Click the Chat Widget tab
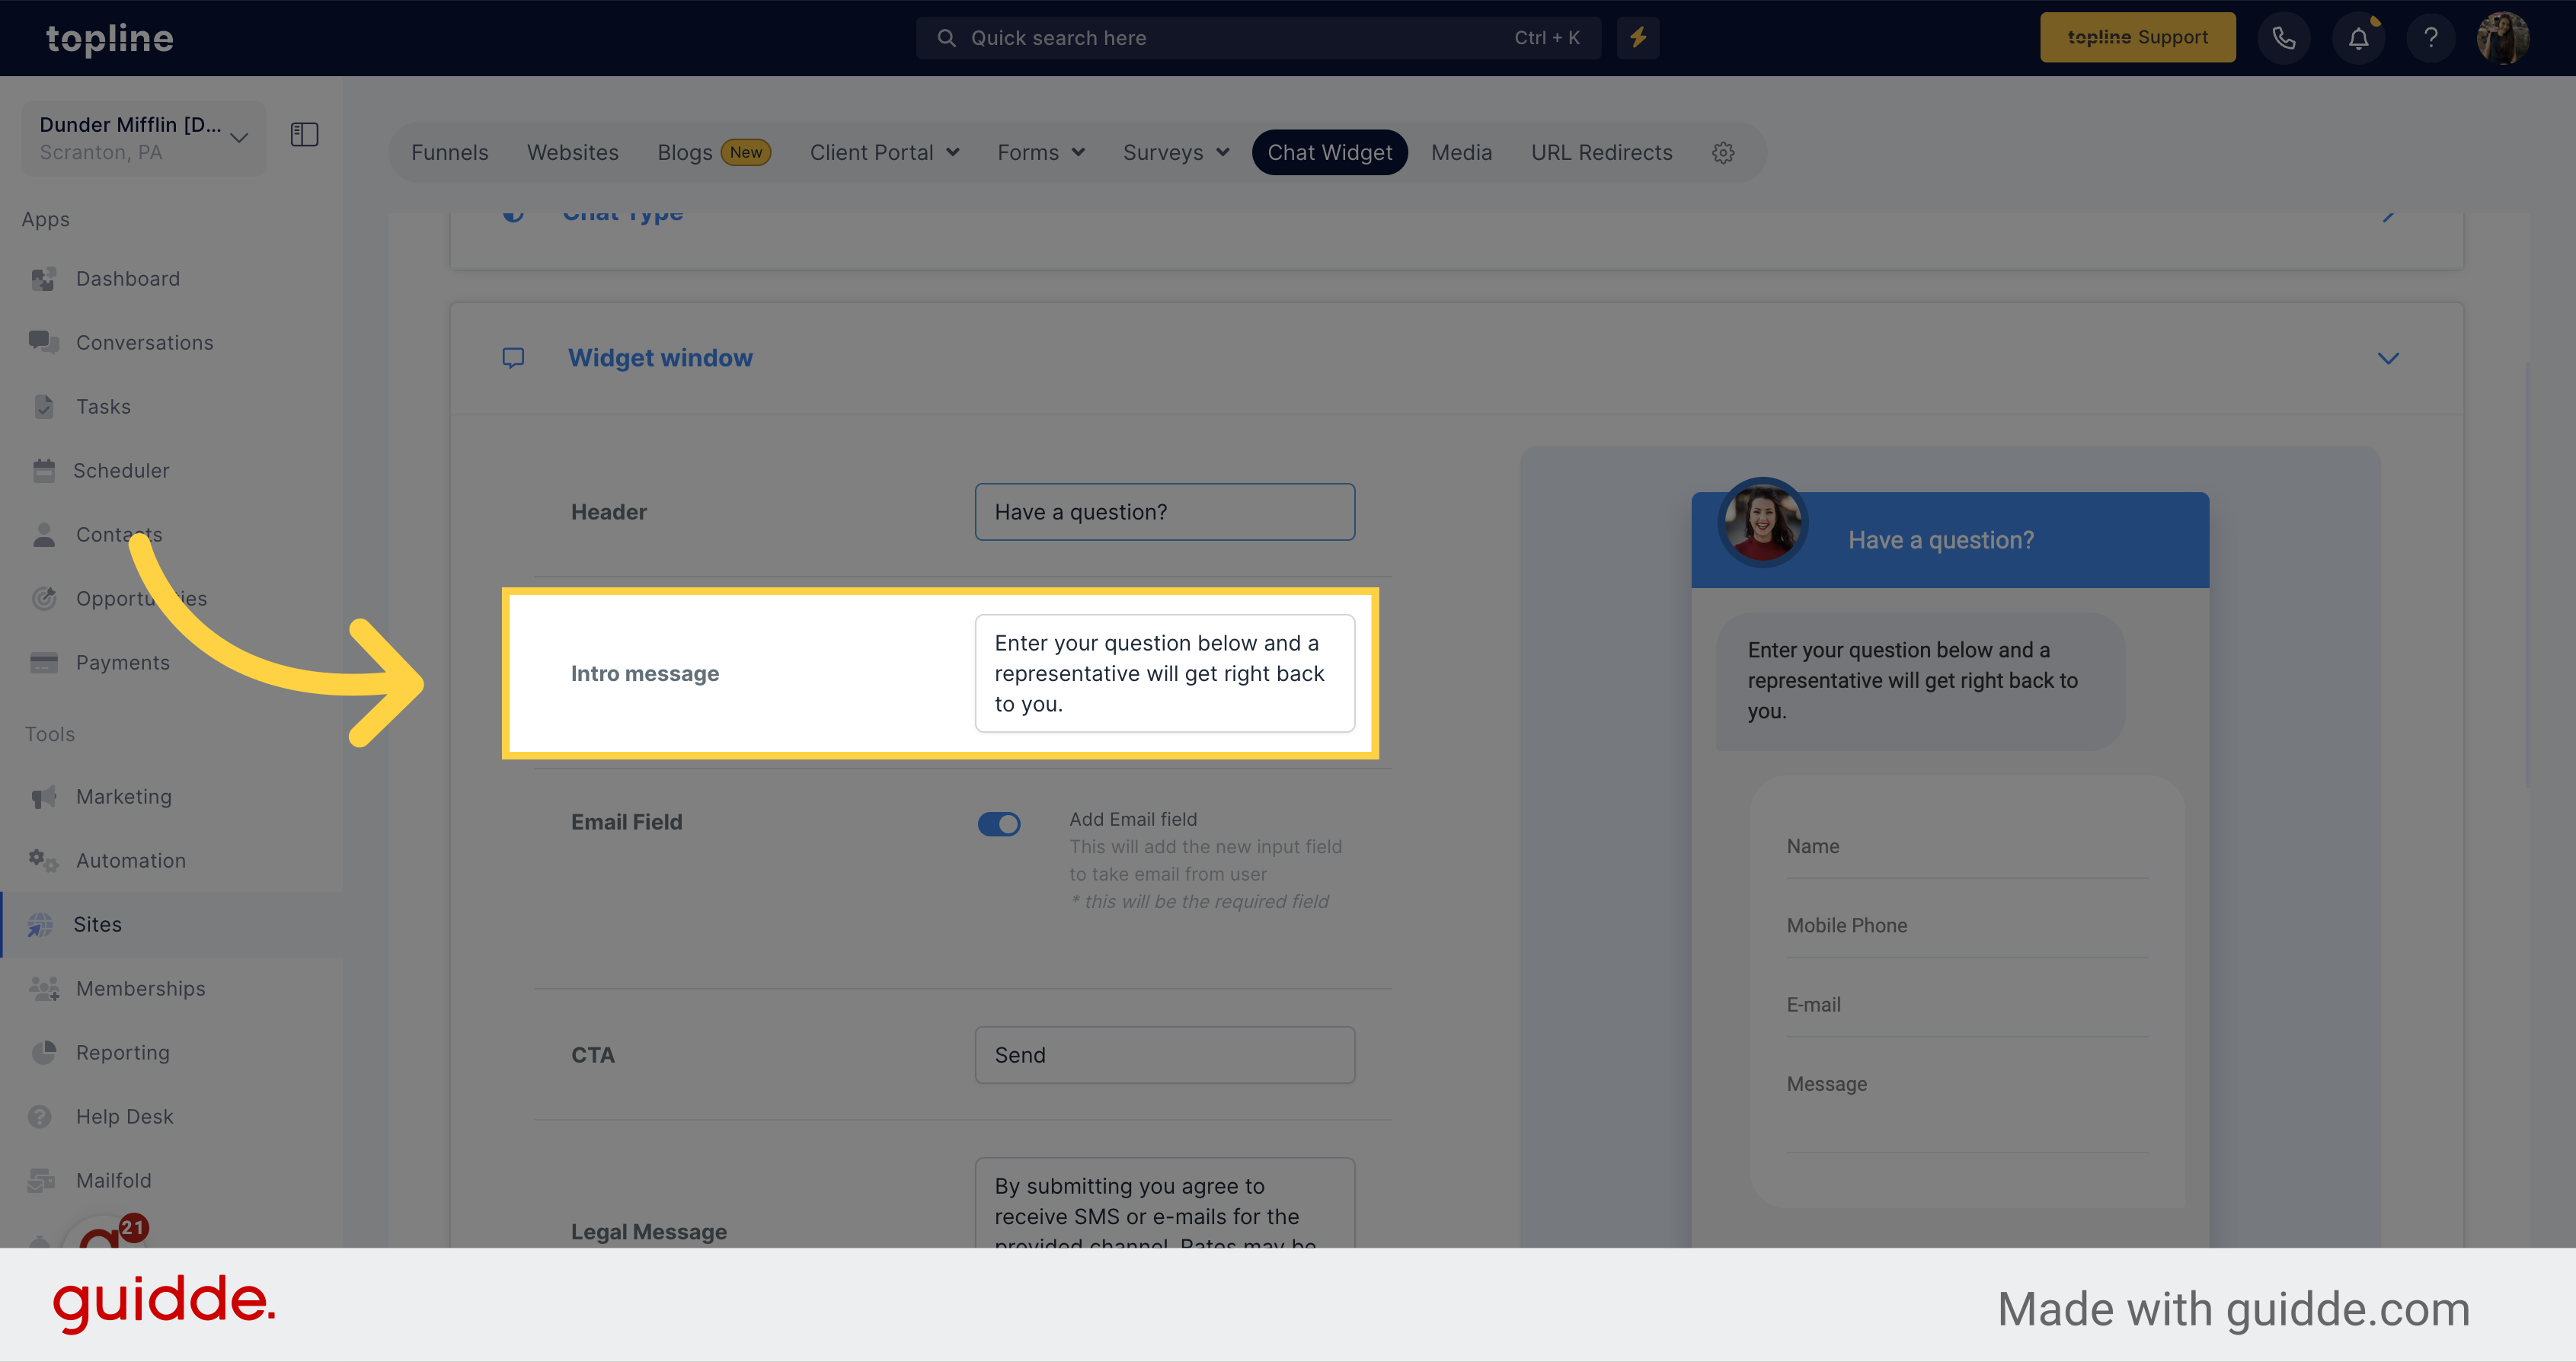The width and height of the screenshot is (2576, 1362). pyautogui.click(x=1331, y=152)
